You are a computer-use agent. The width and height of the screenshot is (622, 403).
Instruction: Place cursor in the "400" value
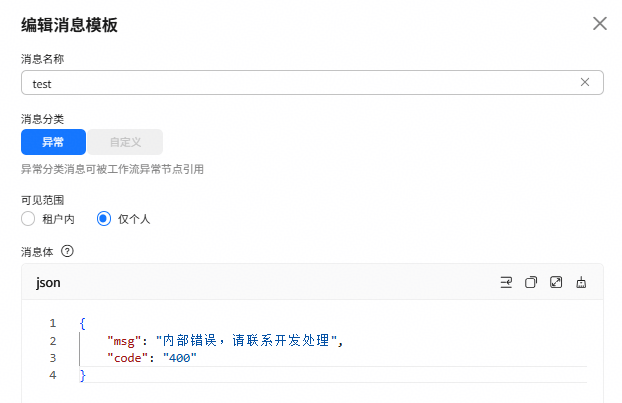tap(180, 358)
